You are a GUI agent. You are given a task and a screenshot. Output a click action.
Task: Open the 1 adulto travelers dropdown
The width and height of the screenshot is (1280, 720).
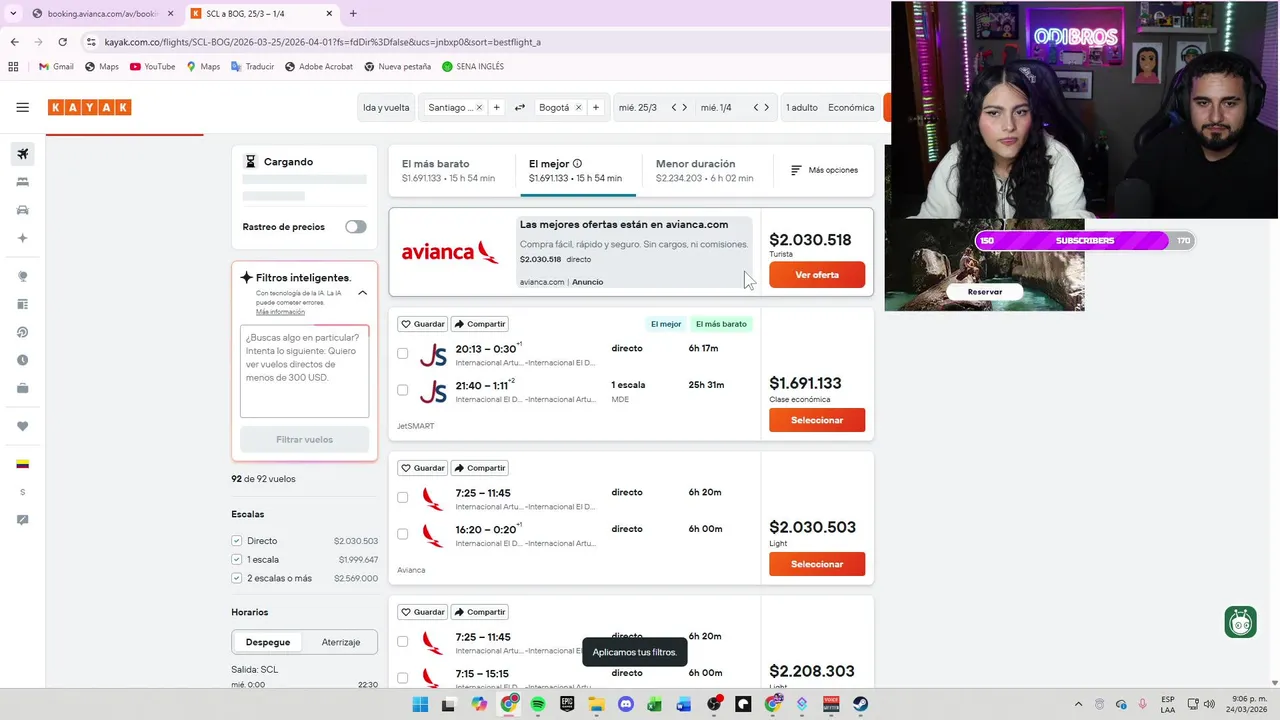[802, 107]
